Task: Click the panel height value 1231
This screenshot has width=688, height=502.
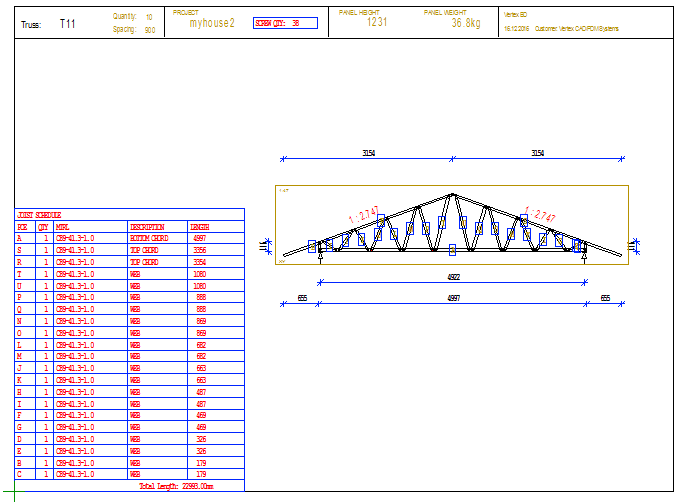Action: [x=377, y=22]
